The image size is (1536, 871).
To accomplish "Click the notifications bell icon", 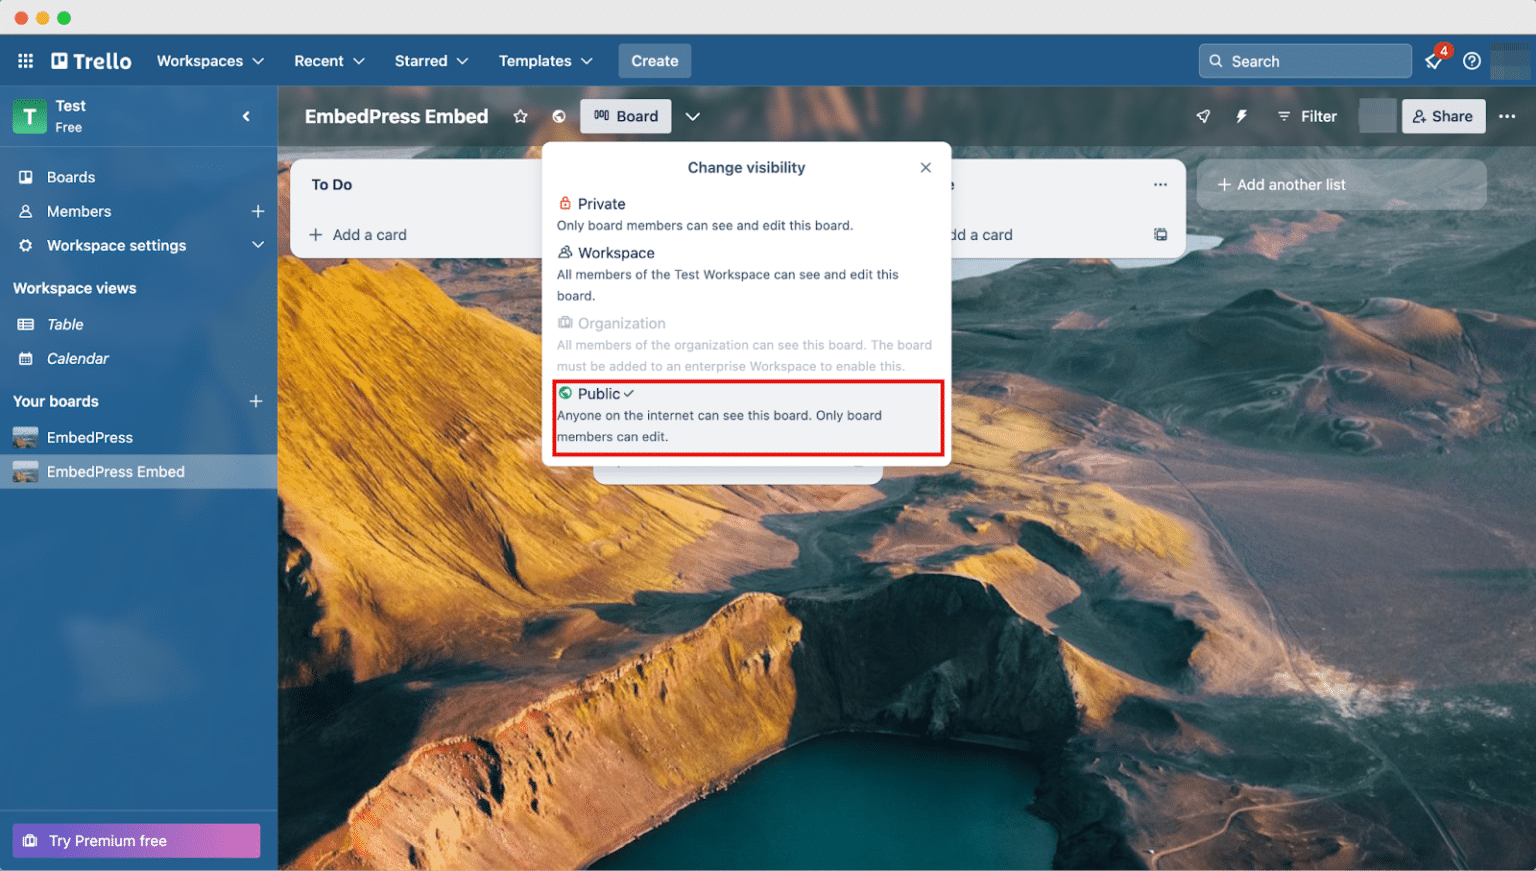I will (1434, 60).
